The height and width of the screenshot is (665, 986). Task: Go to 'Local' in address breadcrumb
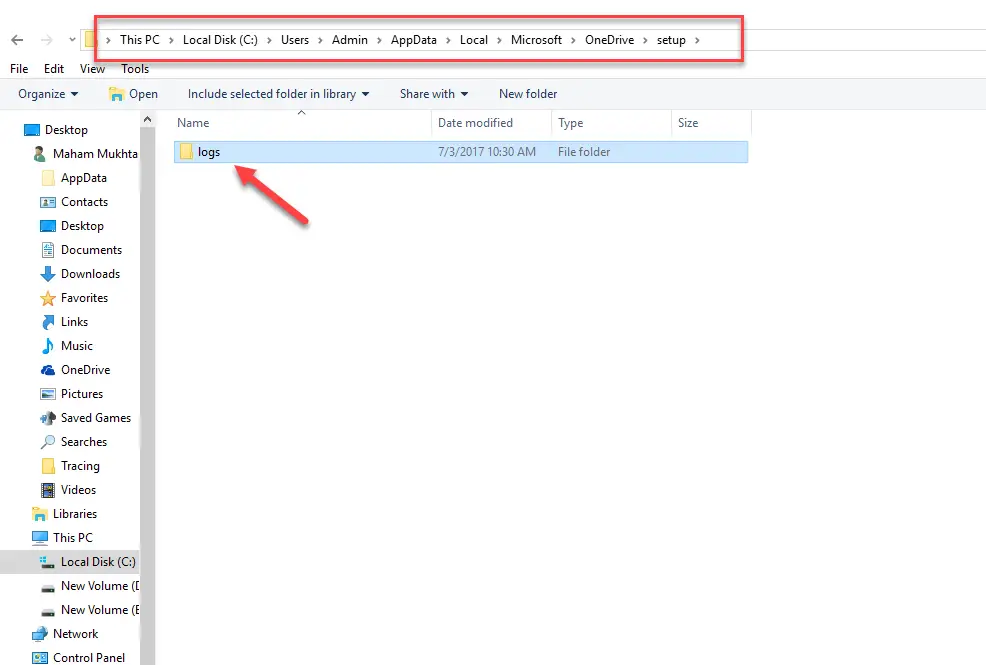click(474, 40)
